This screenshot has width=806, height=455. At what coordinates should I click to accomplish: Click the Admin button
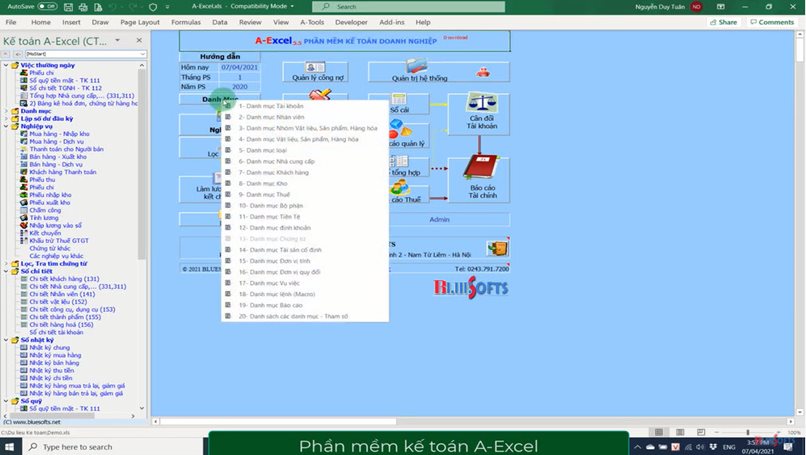439,220
